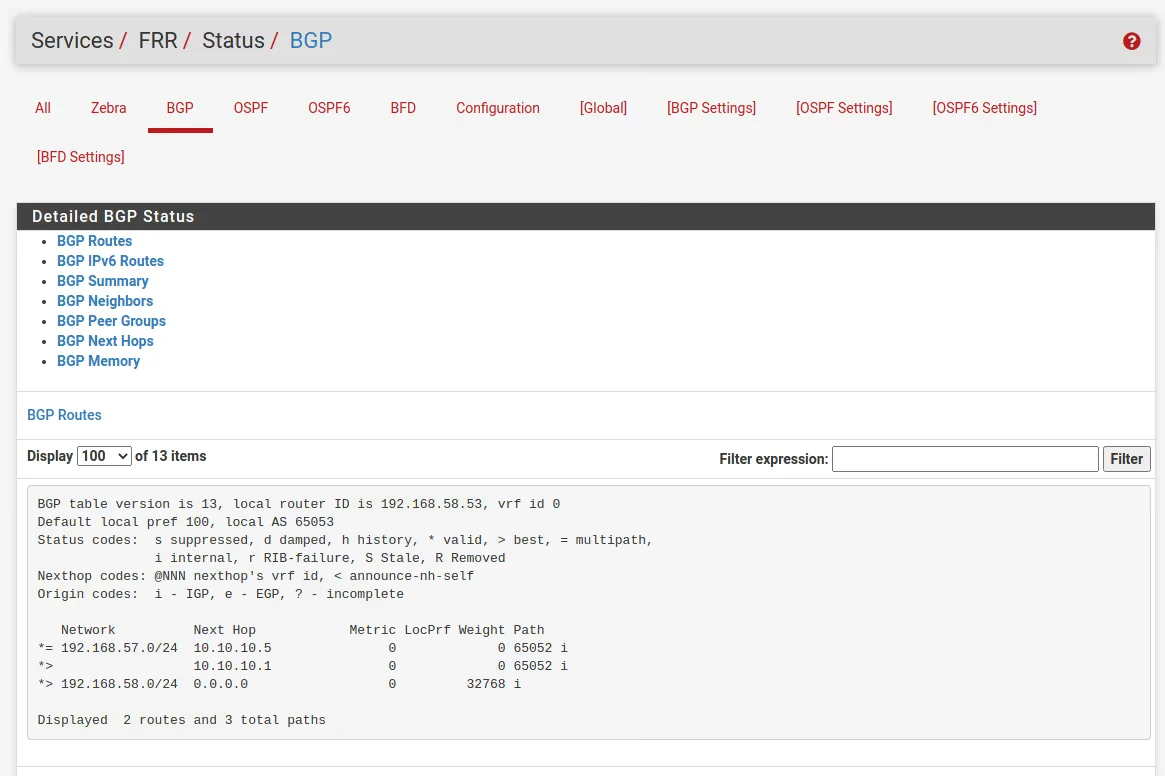Select the All status tab
The height and width of the screenshot is (776, 1165).
(42, 108)
